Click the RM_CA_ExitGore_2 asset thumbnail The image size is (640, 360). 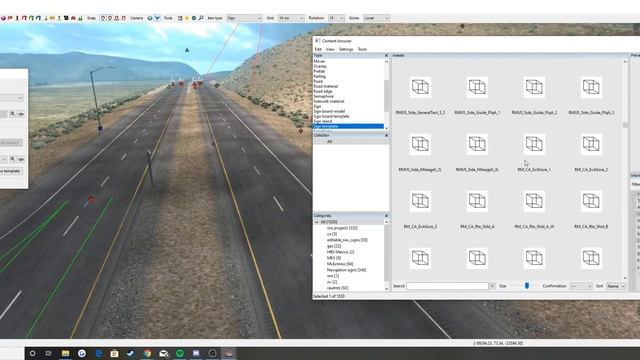pyautogui.click(x=591, y=144)
